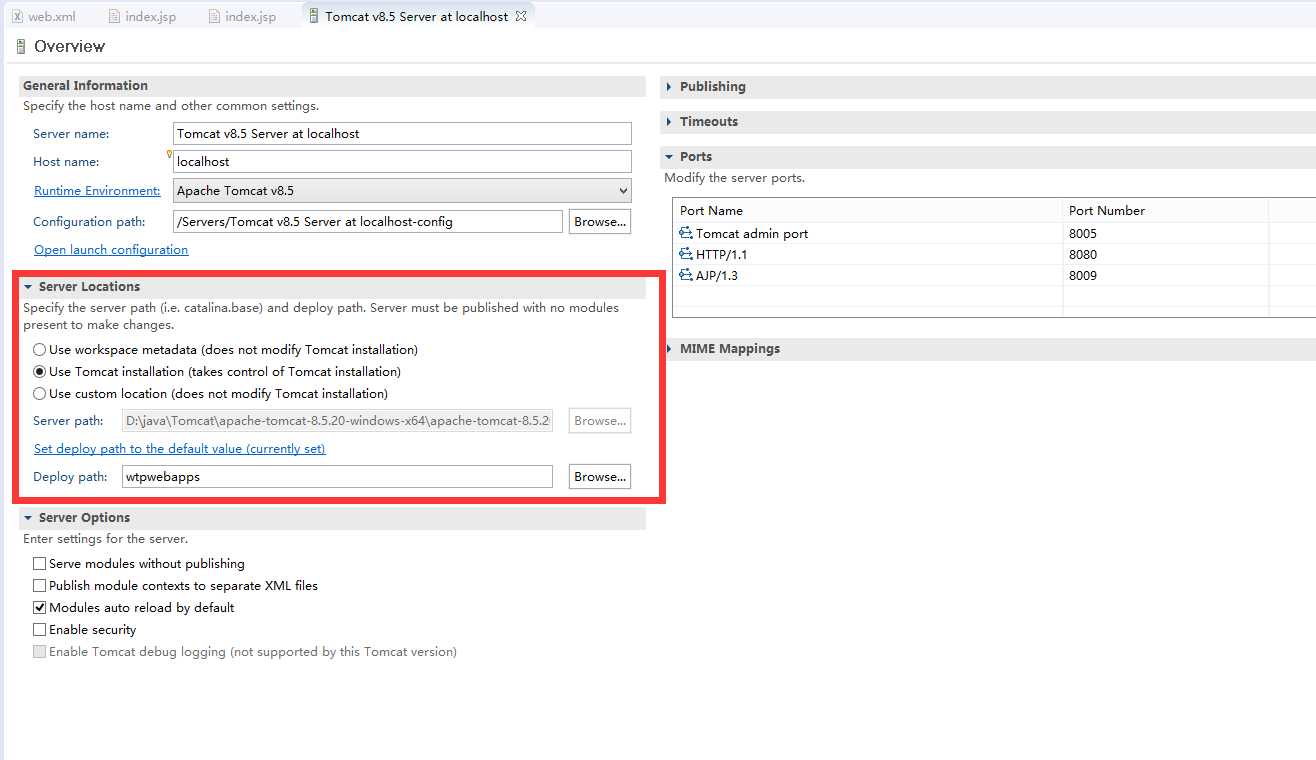The image size is (1316, 760).
Task: Edit the Configuration path field
Action: (x=368, y=221)
